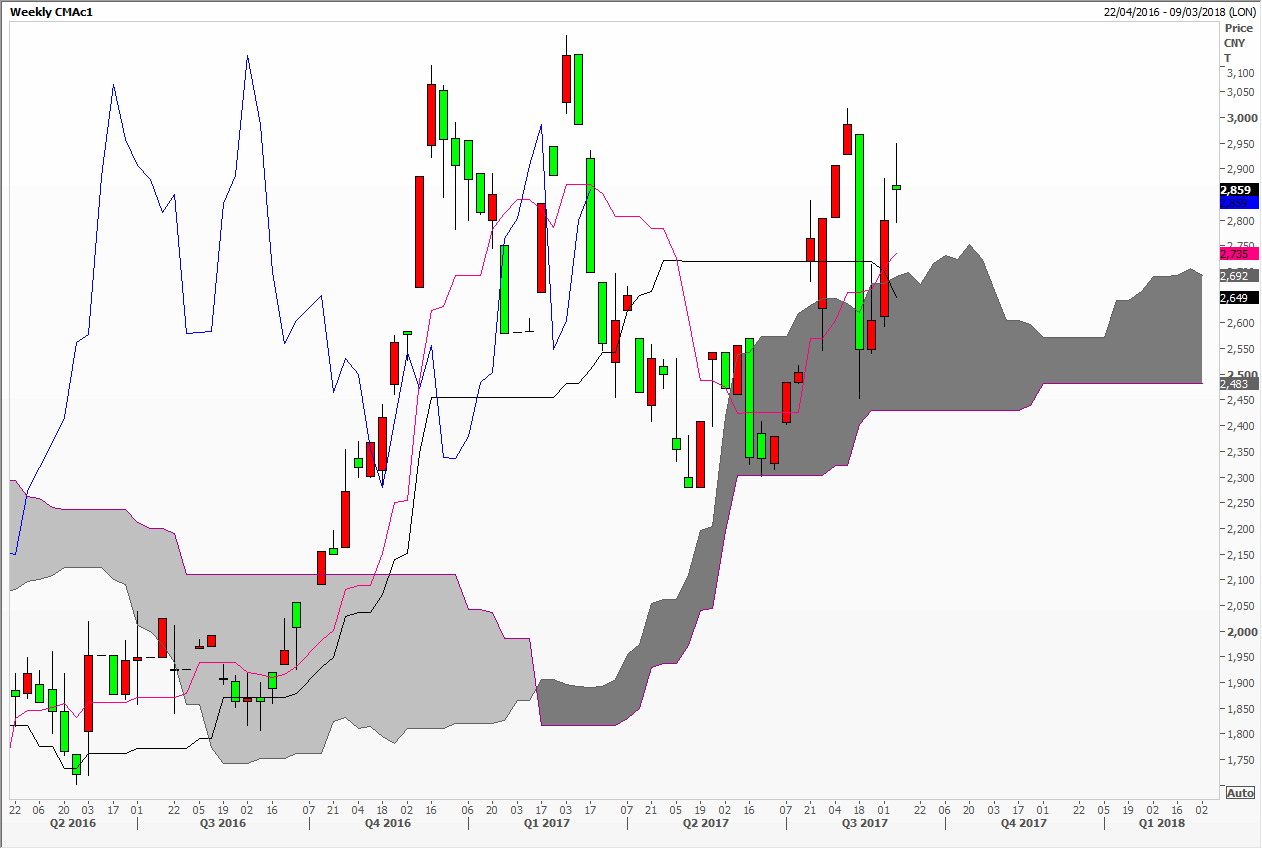
Task: Select the 2,600 price axis label
Action: 1240,323
